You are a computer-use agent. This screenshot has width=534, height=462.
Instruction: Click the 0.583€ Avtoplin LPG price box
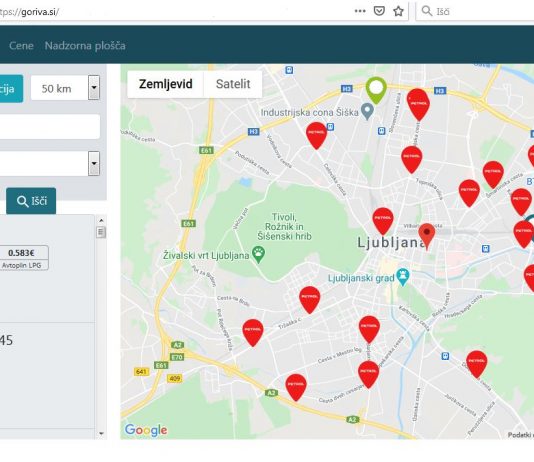pyautogui.click(x=21, y=258)
